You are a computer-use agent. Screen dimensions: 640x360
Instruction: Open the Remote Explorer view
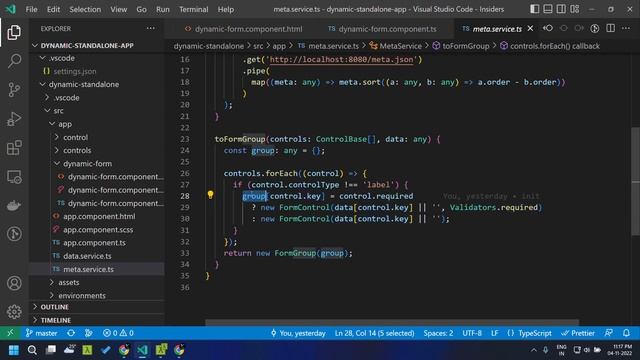(14, 177)
